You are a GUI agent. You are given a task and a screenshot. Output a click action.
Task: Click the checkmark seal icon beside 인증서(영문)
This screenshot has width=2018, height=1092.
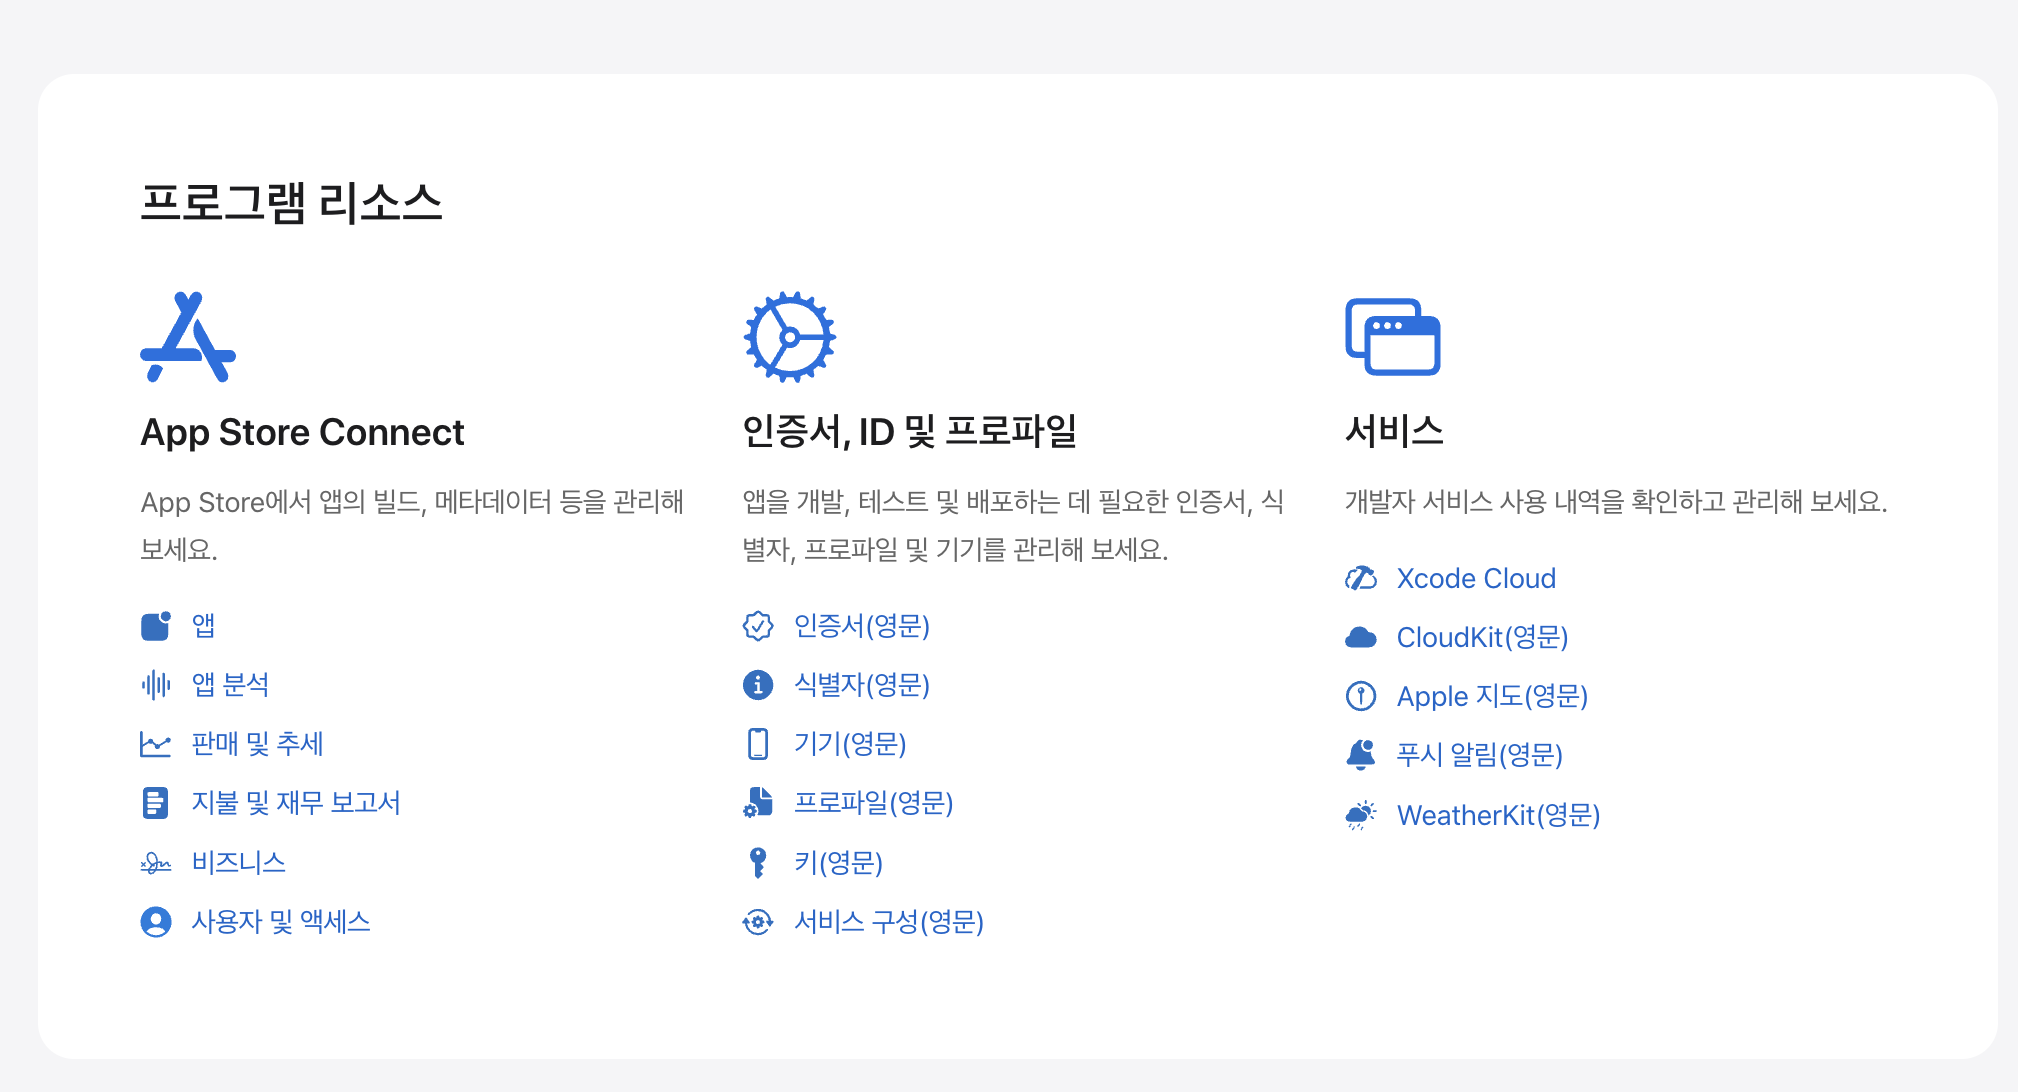758,626
